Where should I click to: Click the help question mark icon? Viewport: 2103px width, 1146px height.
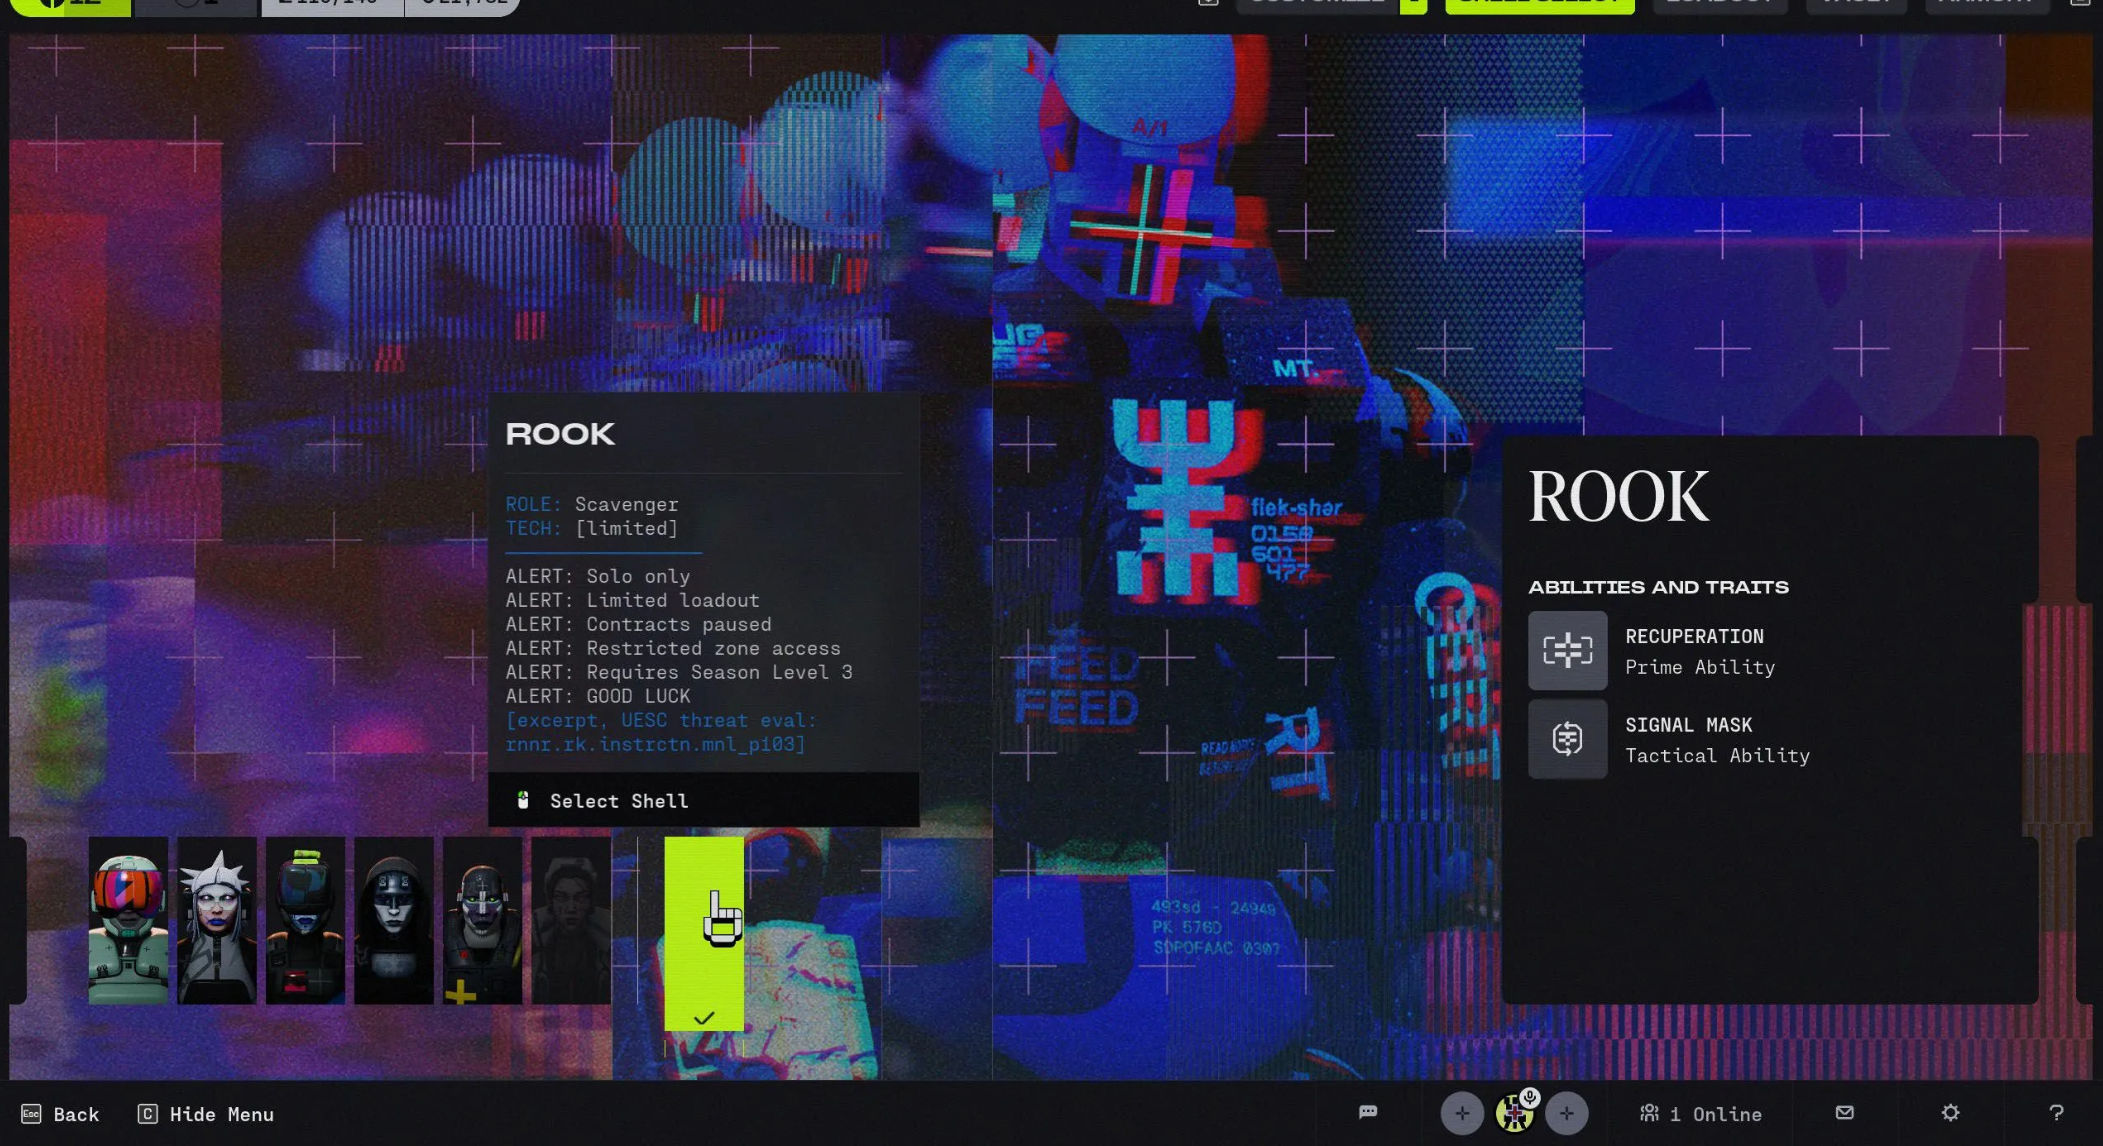pos(2056,1112)
